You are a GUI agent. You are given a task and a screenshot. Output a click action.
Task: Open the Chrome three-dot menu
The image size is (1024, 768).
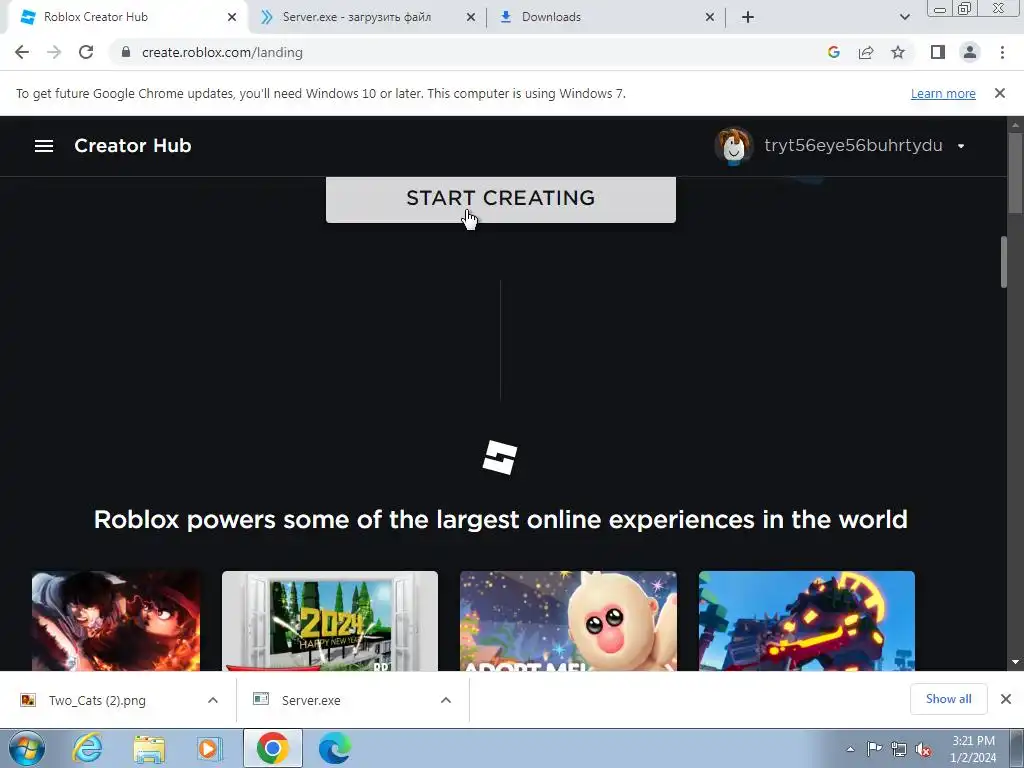(1002, 52)
